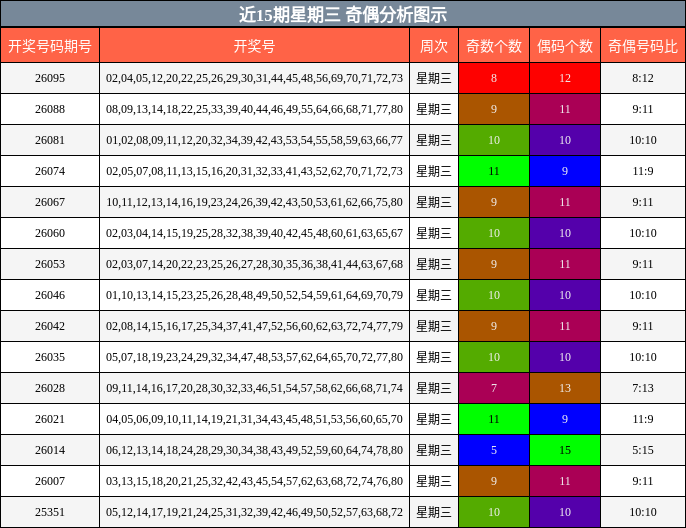
Task: Click draw numbers of issue 26060
Action: click(x=254, y=233)
